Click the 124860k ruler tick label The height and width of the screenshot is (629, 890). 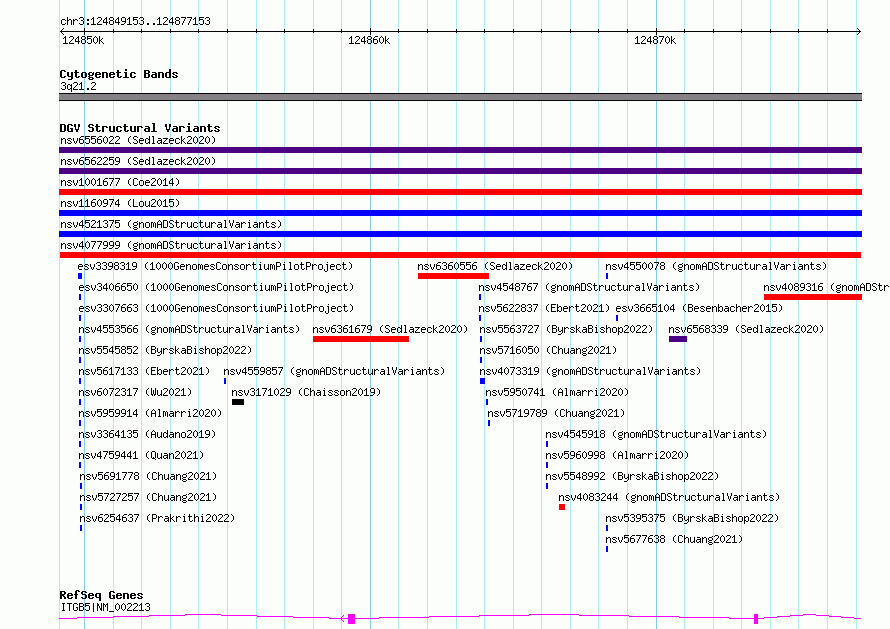pyautogui.click(x=369, y=40)
